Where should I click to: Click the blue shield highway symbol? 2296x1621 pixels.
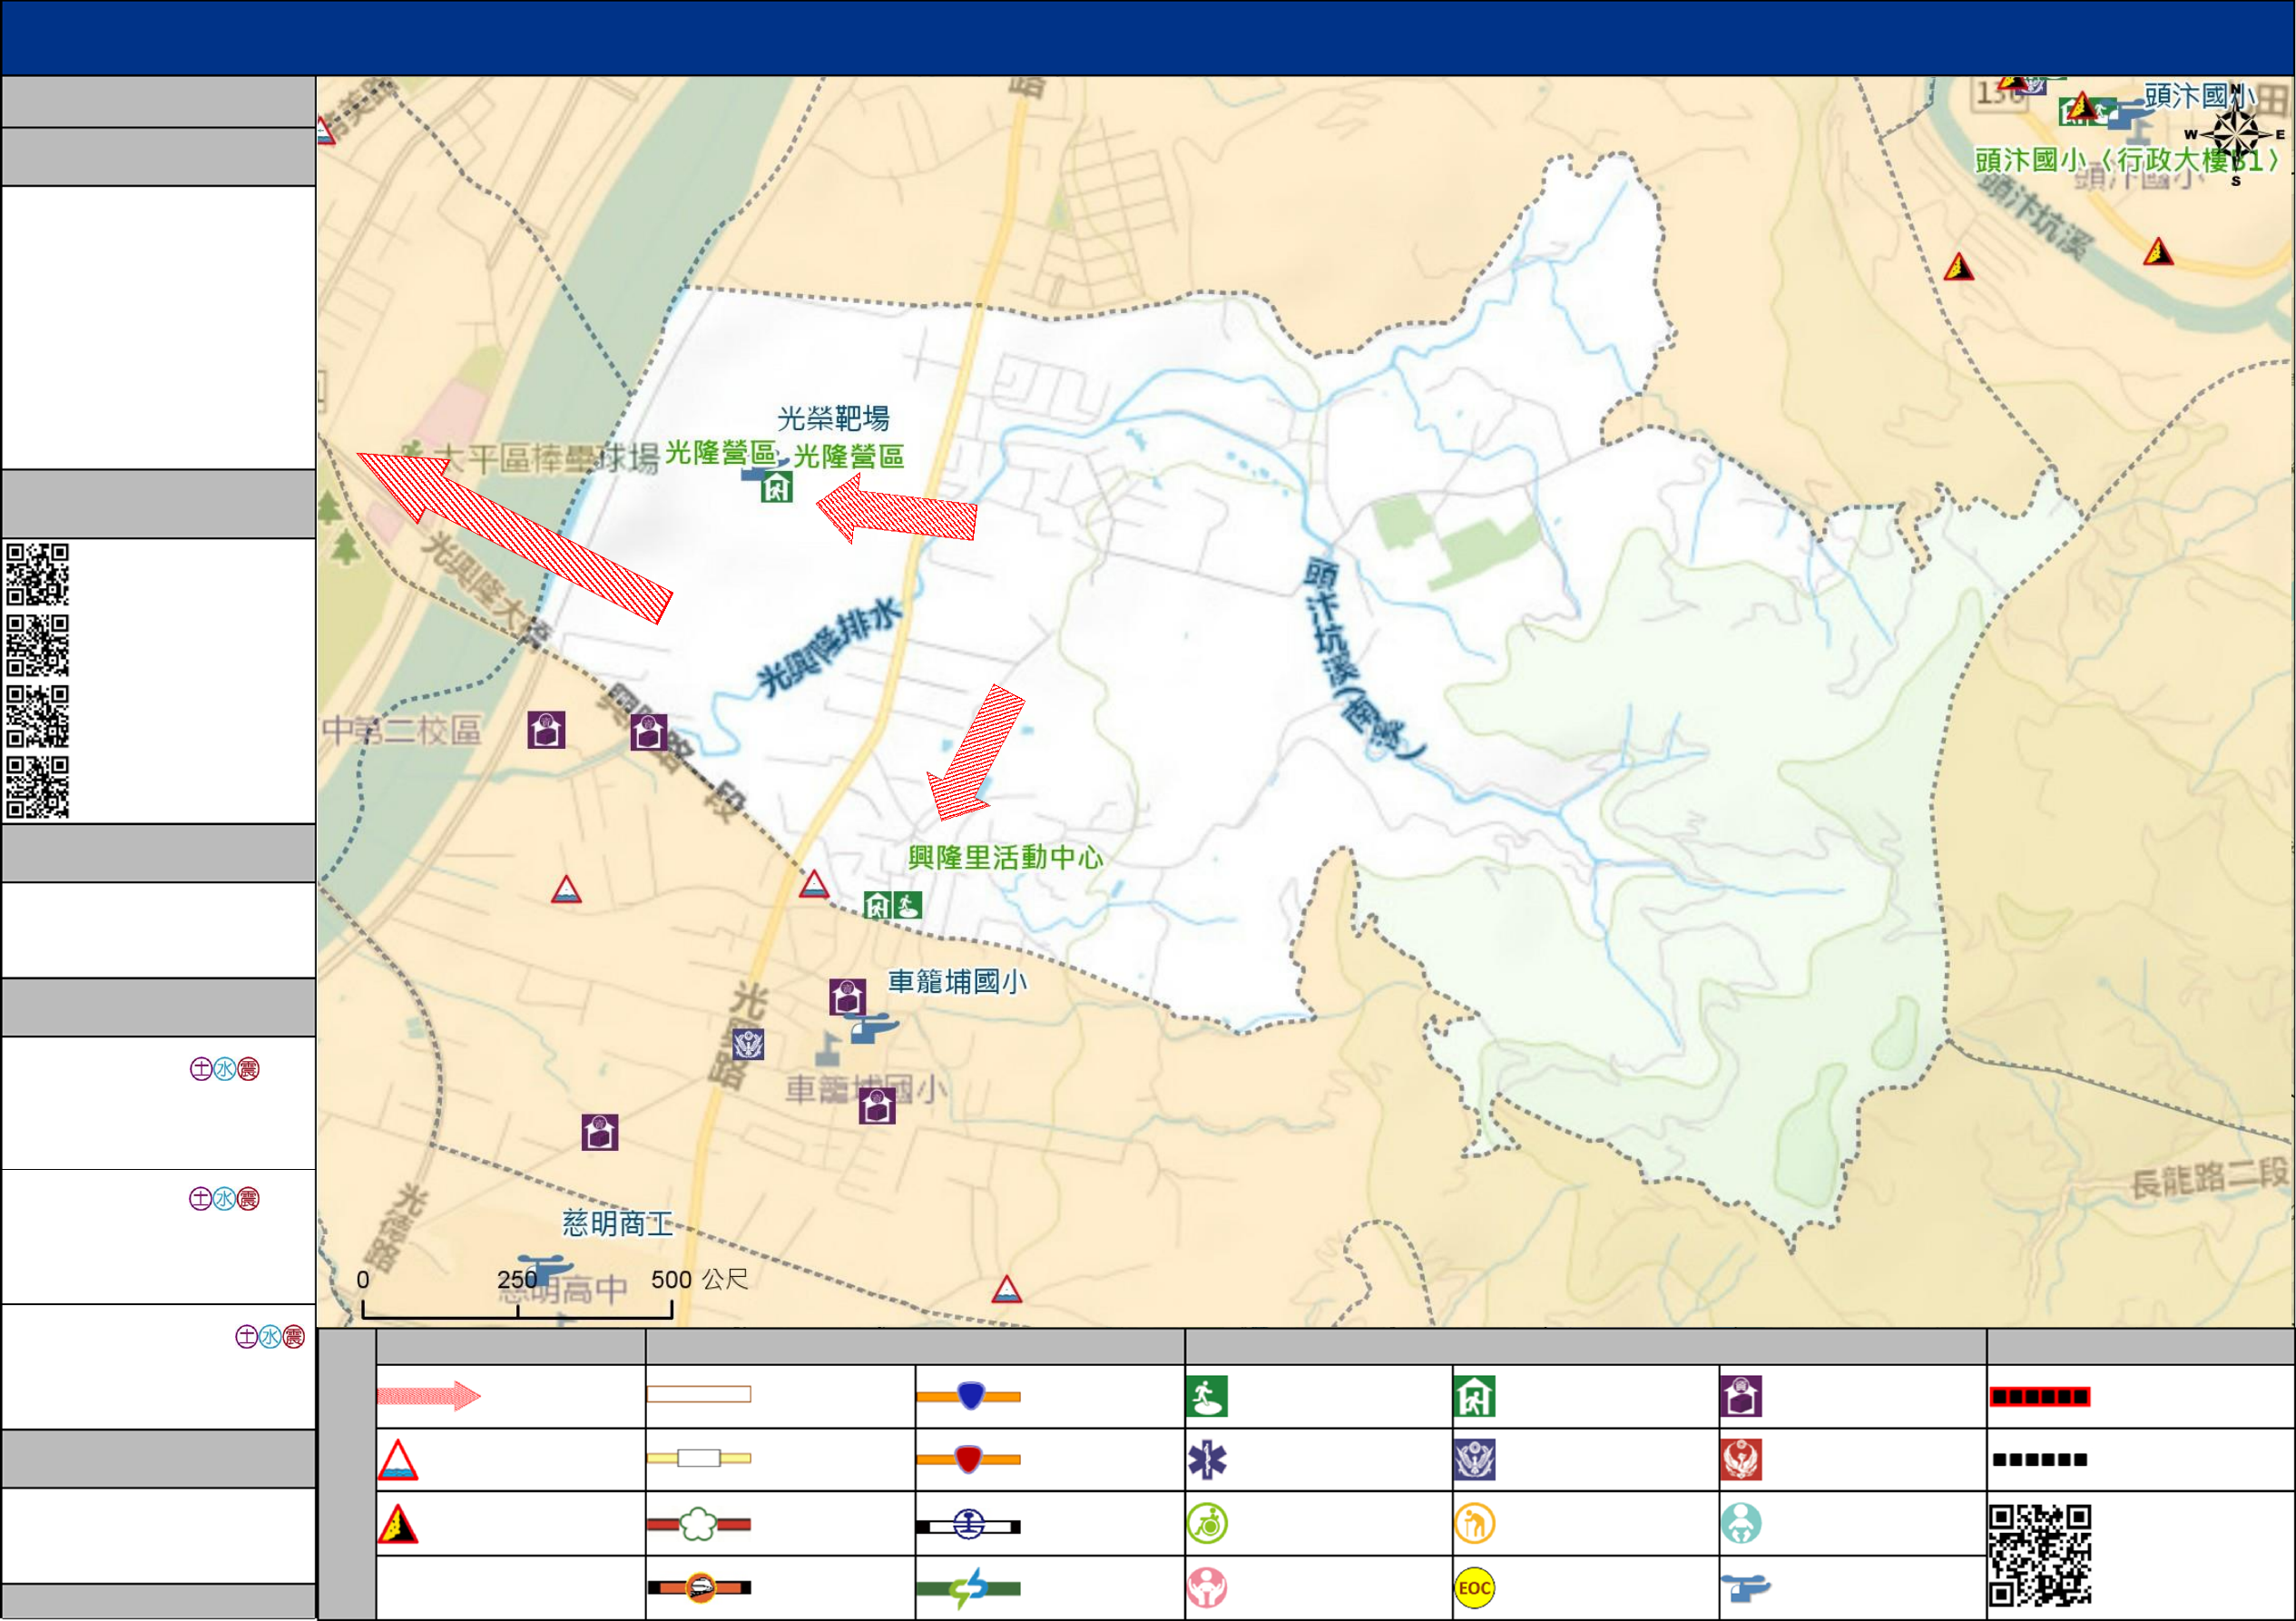tap(969, 1396)
